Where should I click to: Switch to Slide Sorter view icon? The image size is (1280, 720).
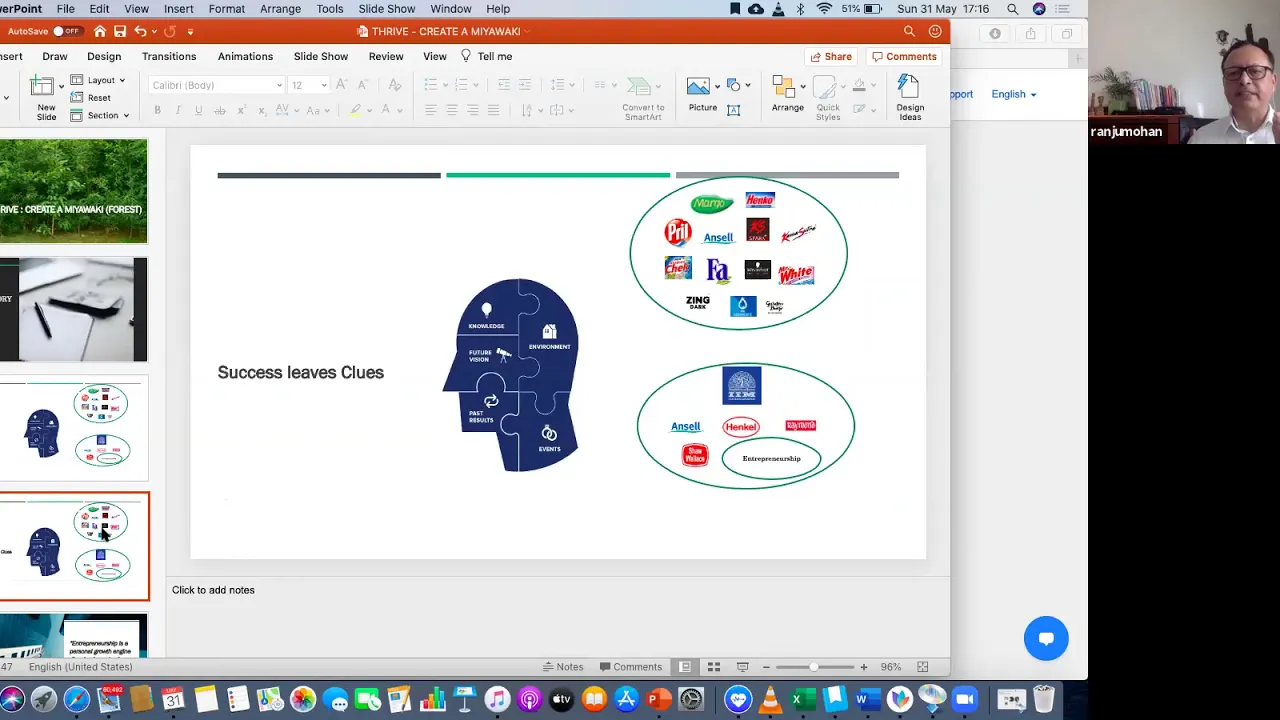(714, 667)
